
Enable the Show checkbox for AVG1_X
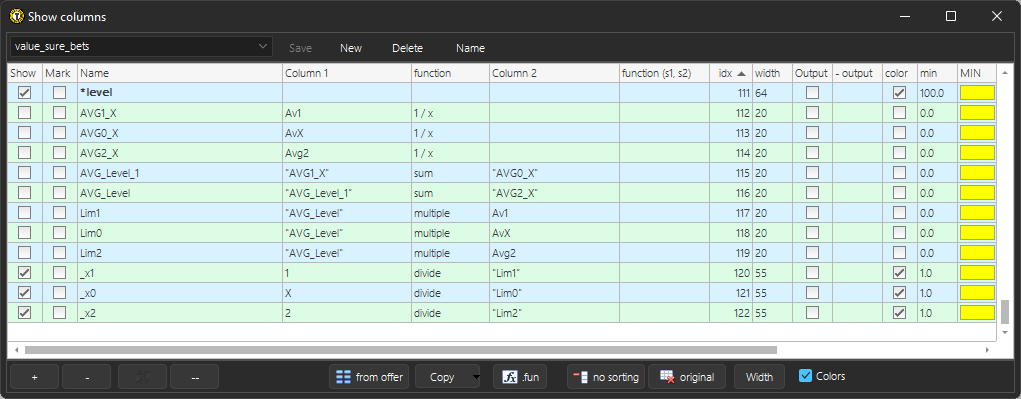tap(25, 113)
